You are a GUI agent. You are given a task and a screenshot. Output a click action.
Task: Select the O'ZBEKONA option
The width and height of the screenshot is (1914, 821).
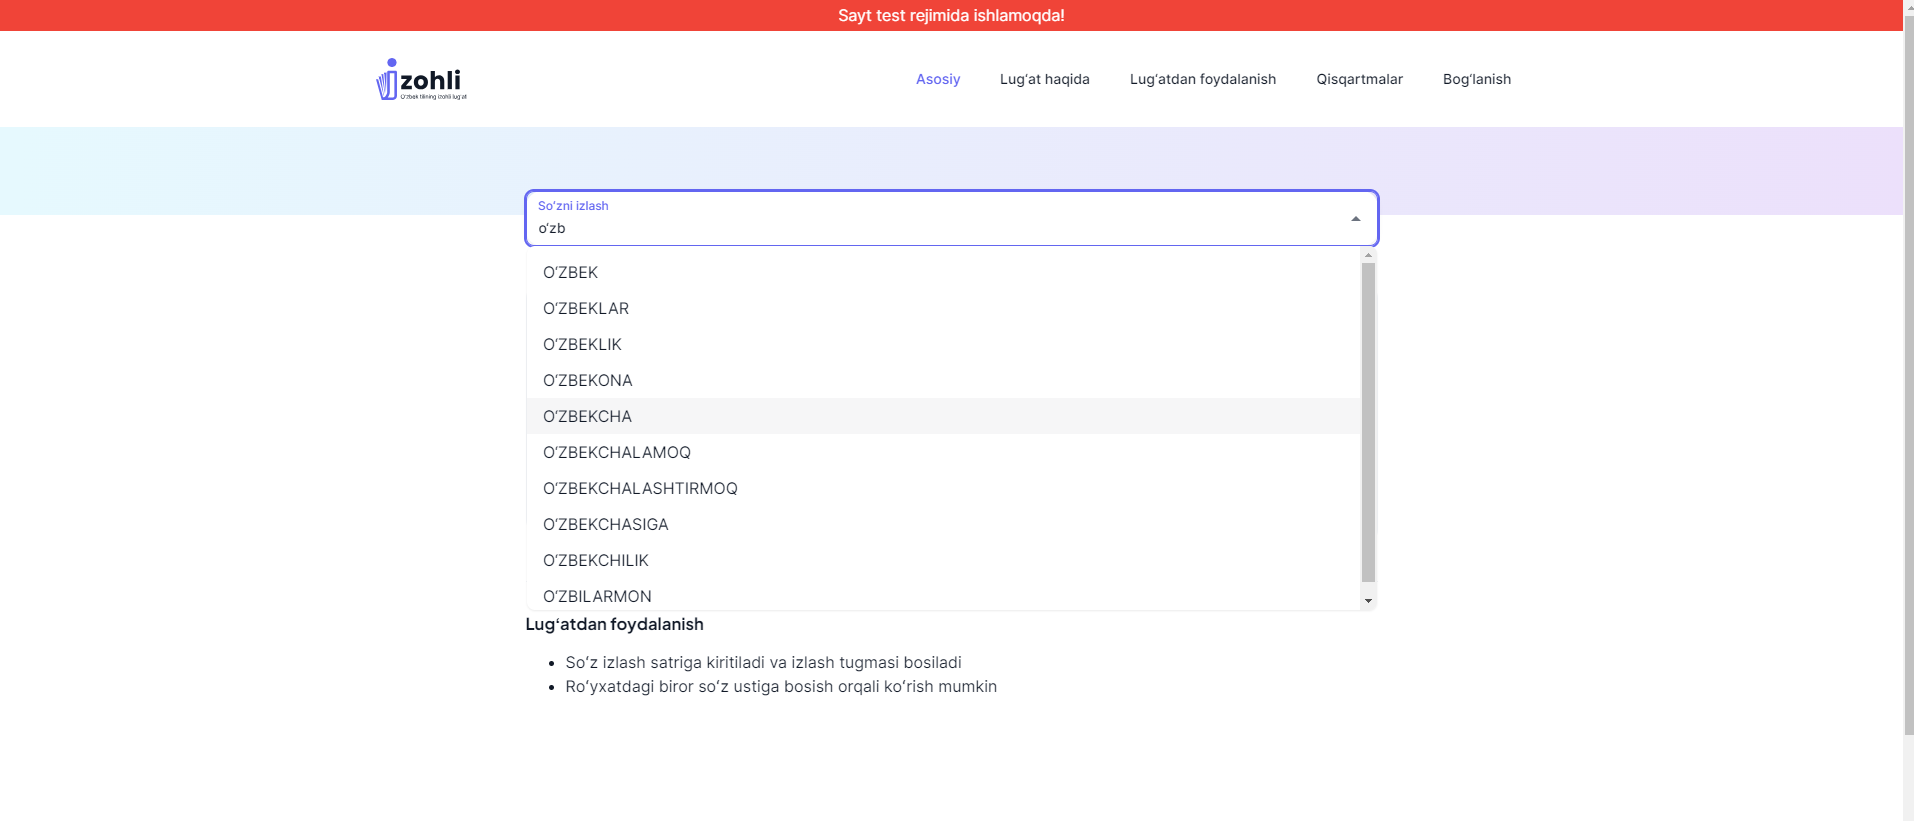588,380
